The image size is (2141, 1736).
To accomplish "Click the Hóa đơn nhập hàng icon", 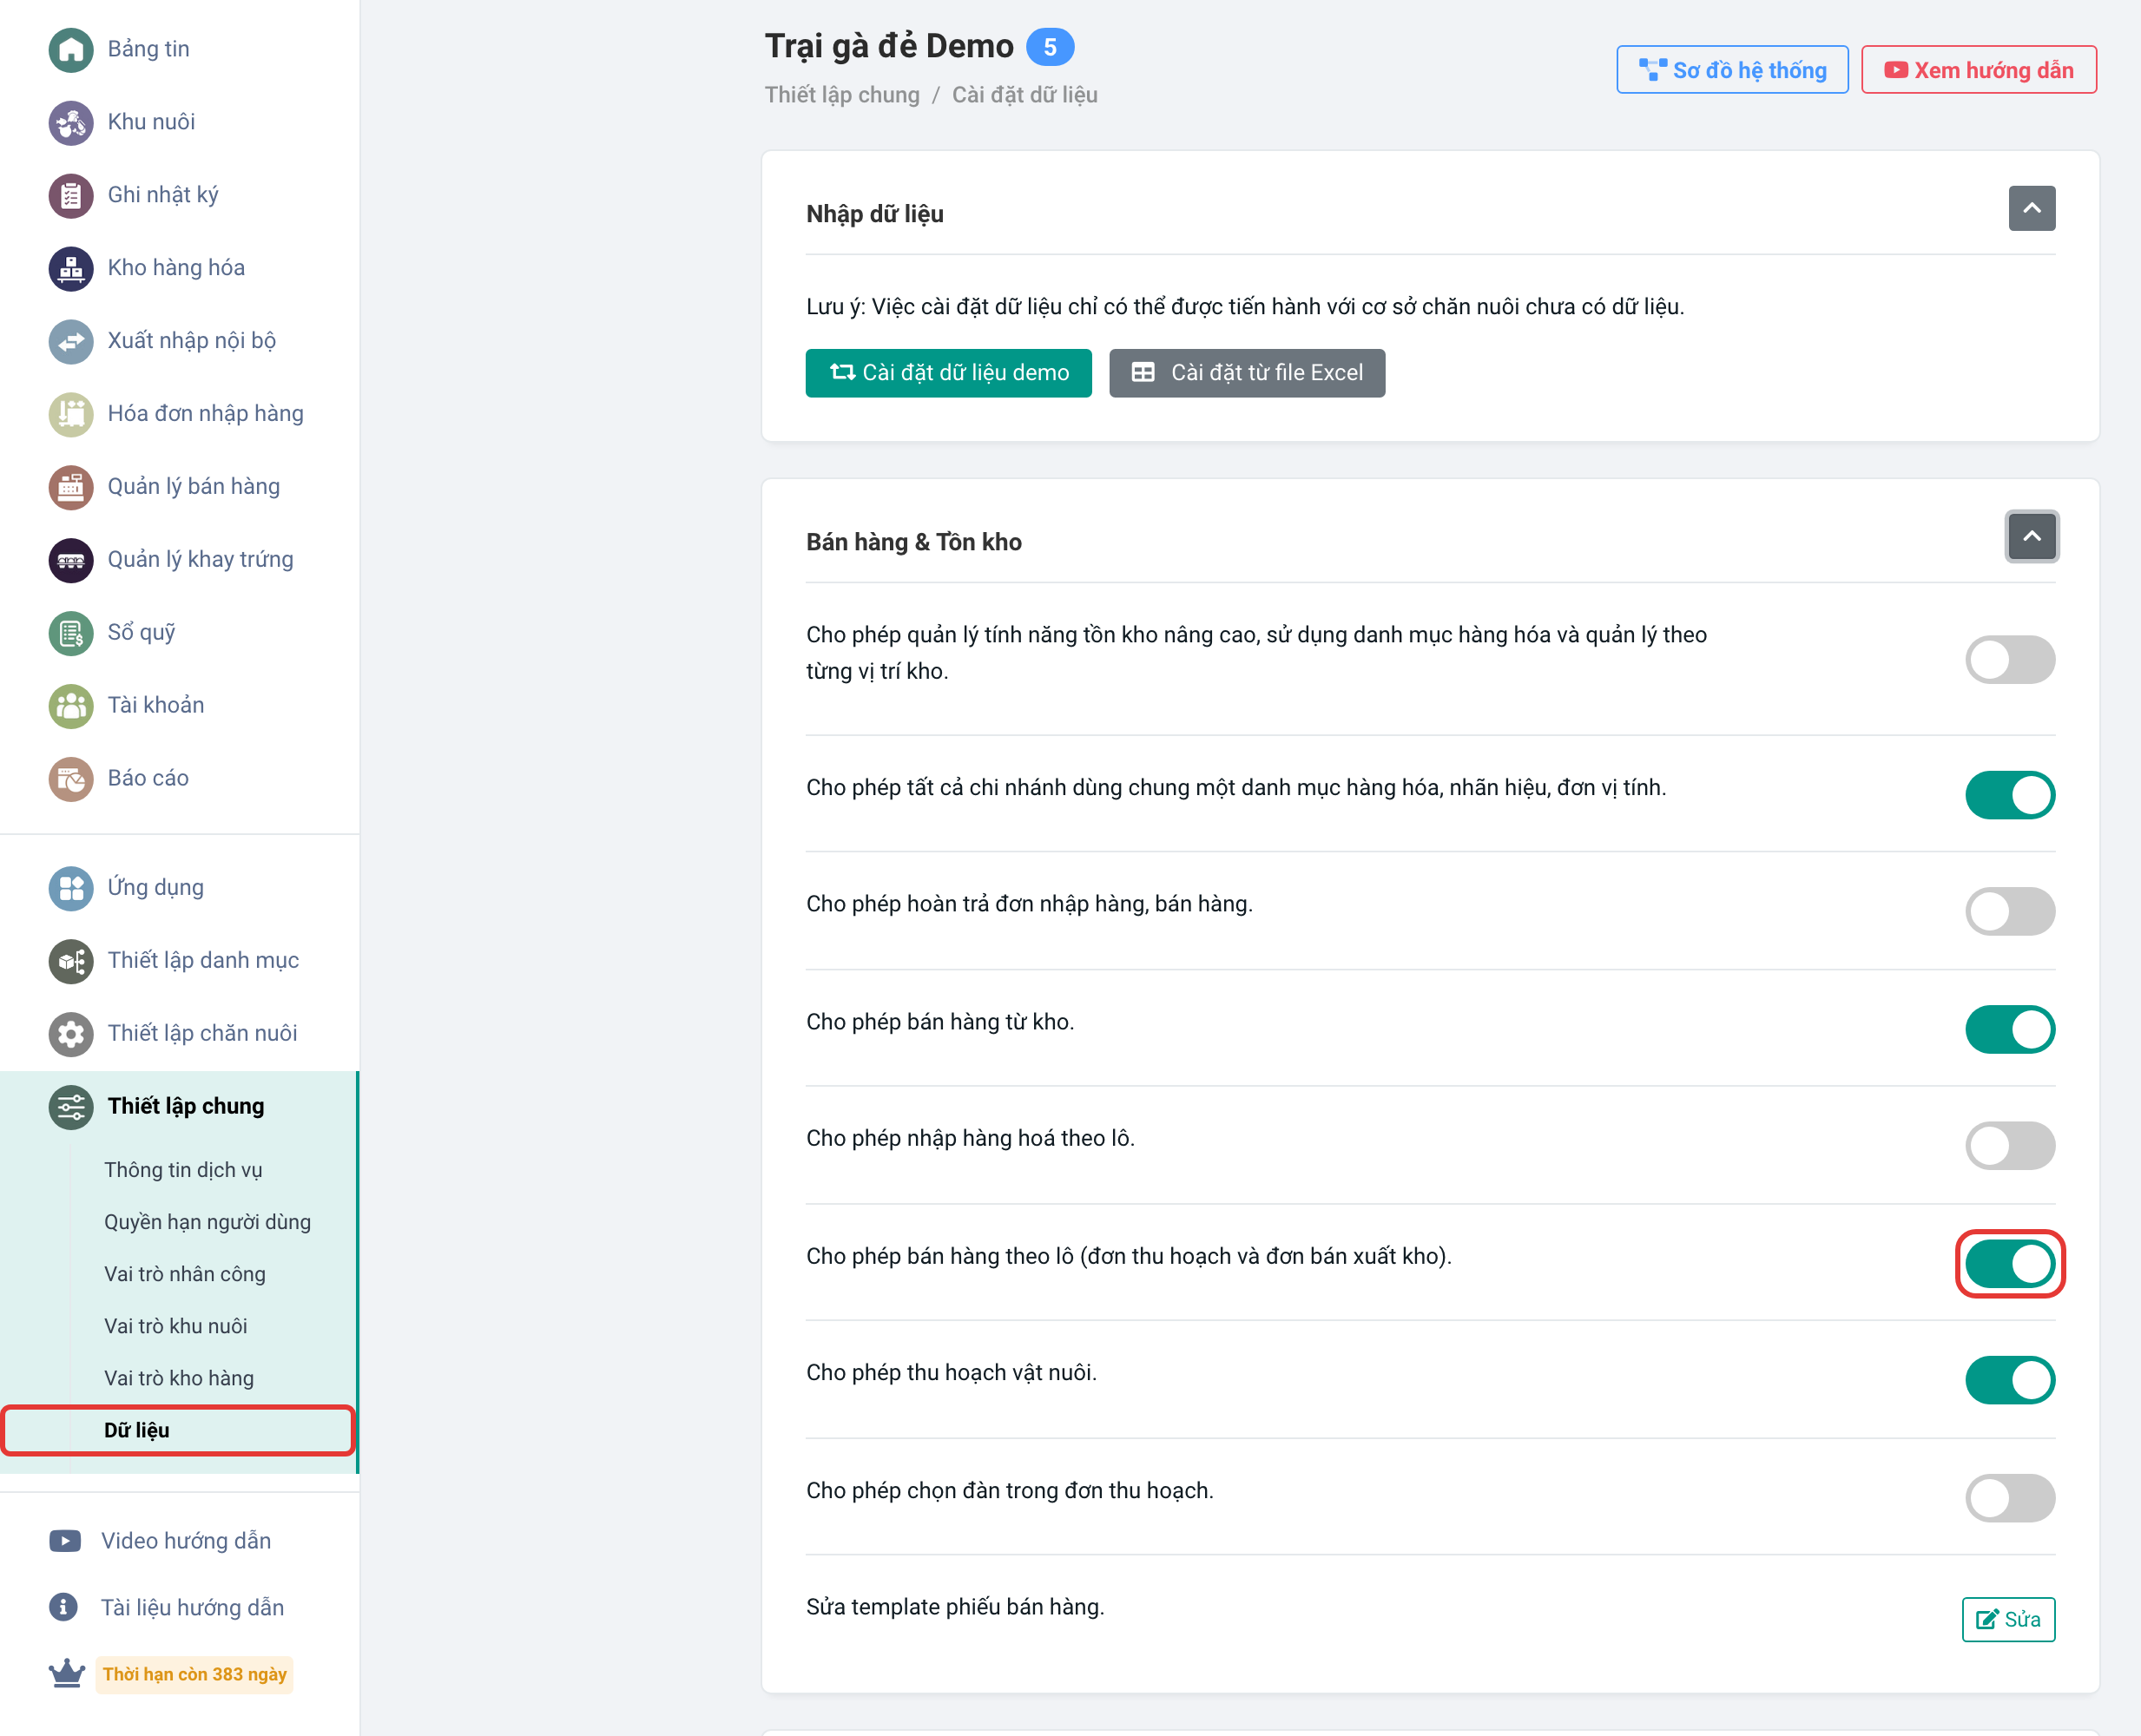I will [x=71, y=414].
